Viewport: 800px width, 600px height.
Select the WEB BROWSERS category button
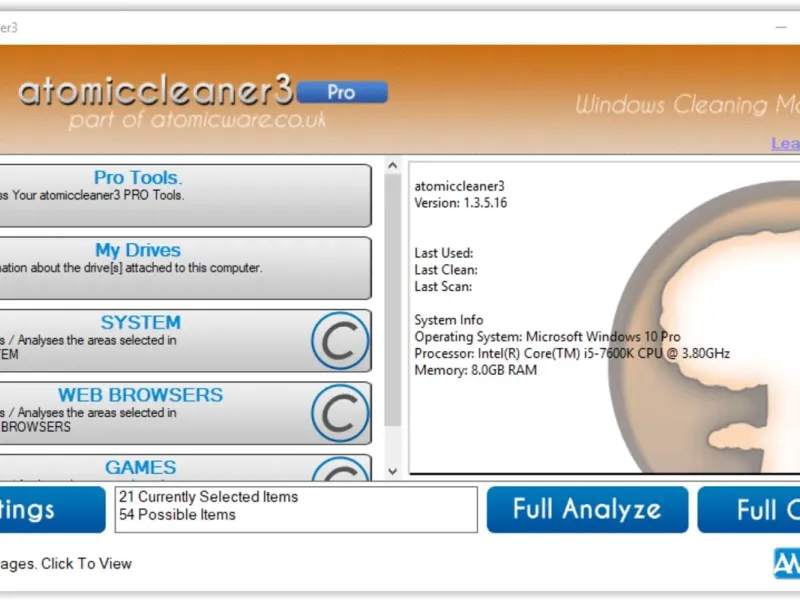click(185, 413)
